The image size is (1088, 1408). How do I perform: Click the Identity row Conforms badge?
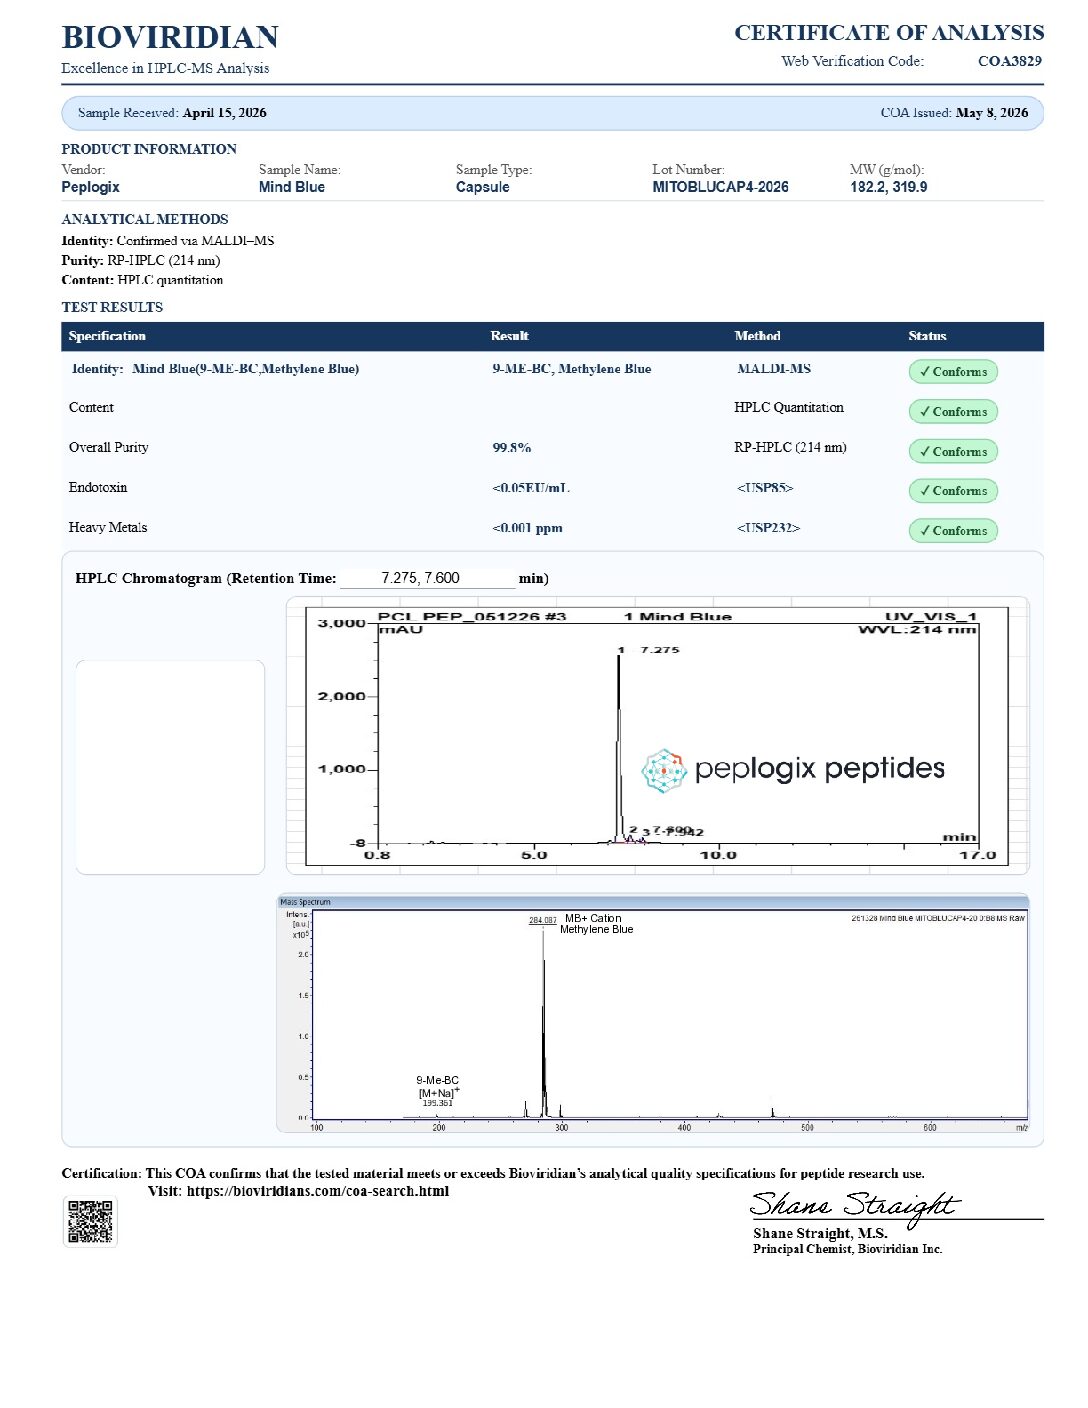coord(953,372)
